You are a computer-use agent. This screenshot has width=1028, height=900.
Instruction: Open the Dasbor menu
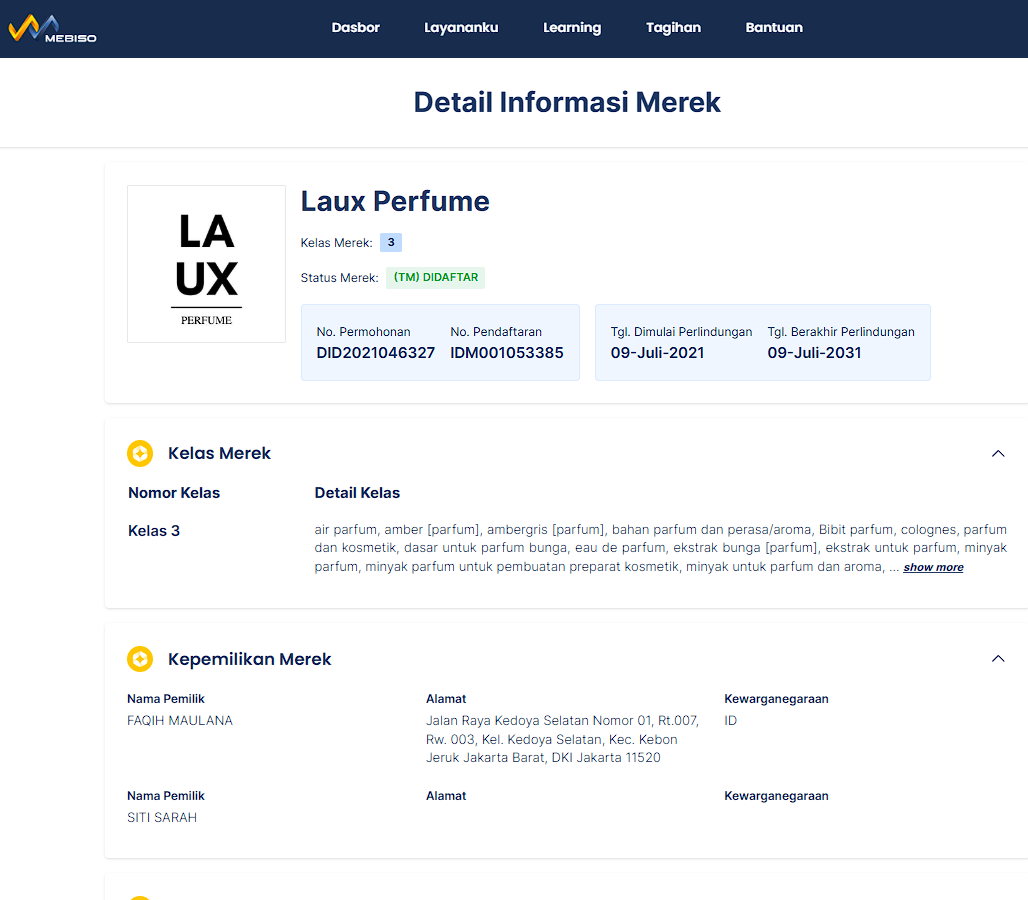[355, 28]
